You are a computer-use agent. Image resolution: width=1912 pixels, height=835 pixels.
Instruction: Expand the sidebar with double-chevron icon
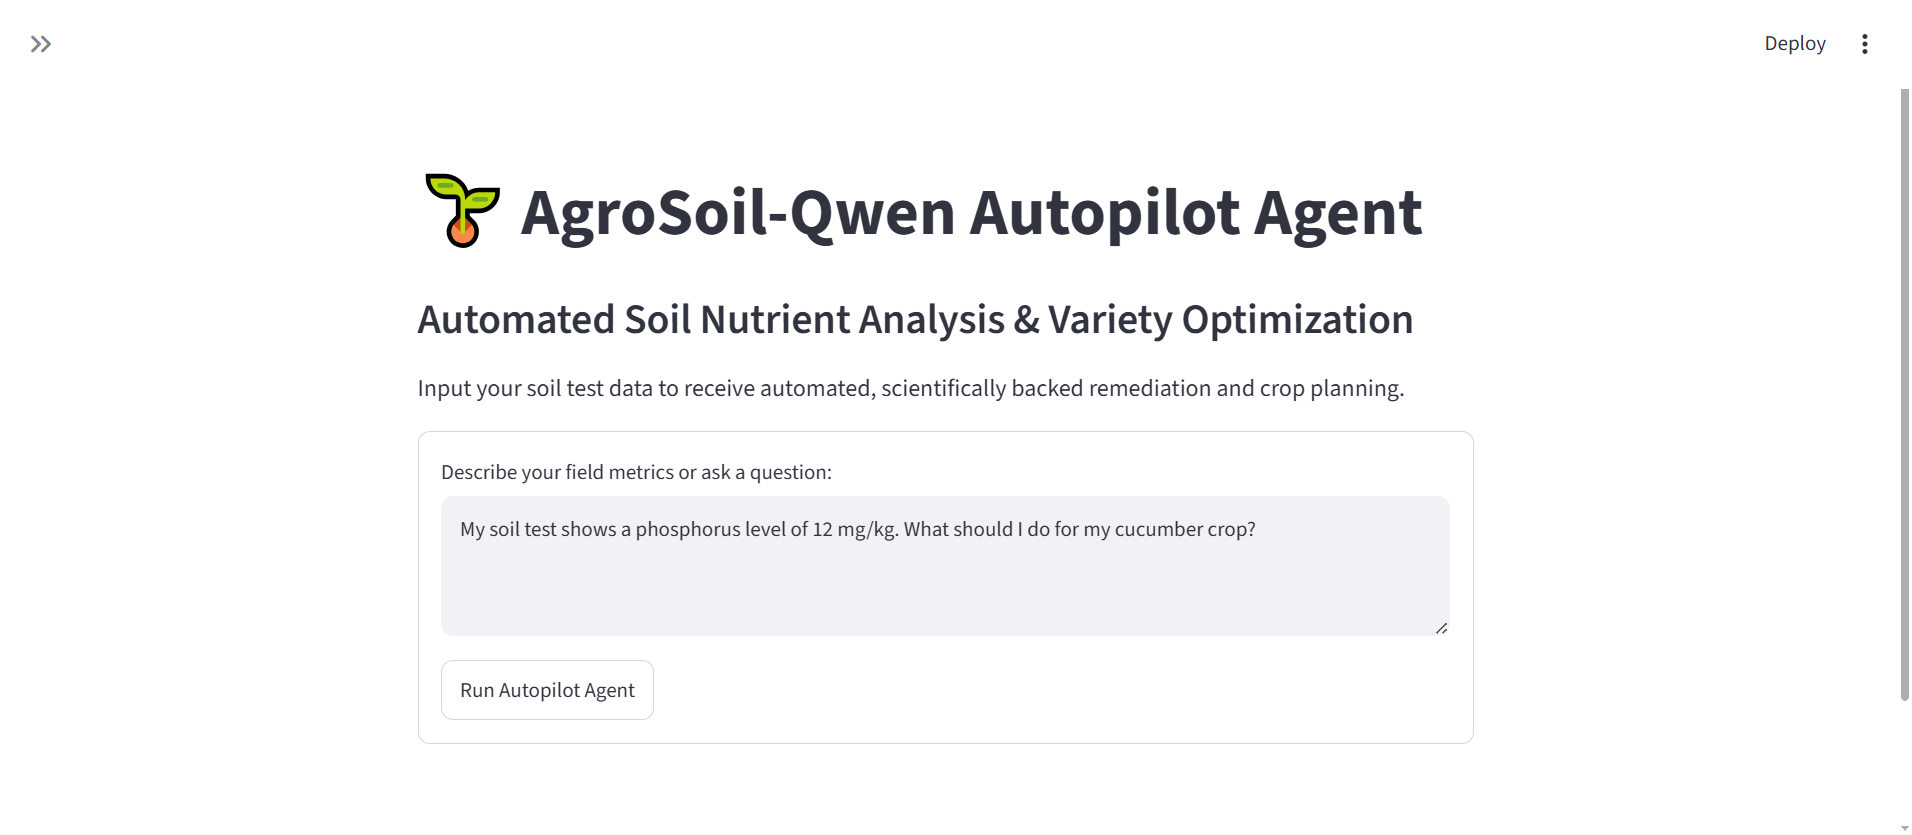(41, 44)
